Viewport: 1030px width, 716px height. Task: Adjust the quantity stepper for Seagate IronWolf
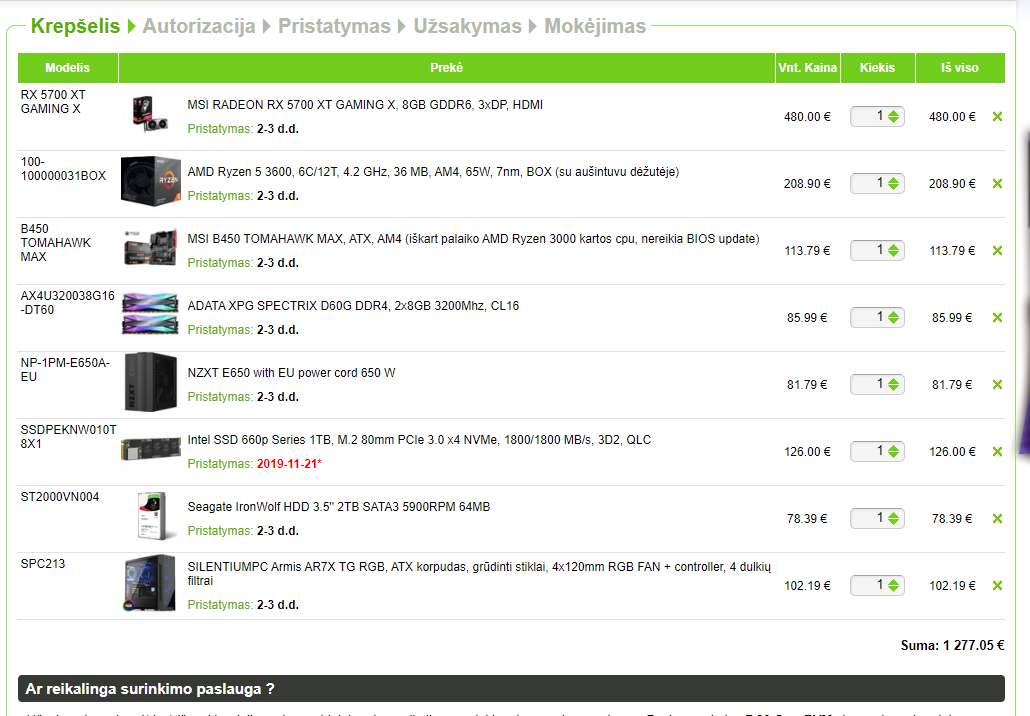[x=893, y=519]
